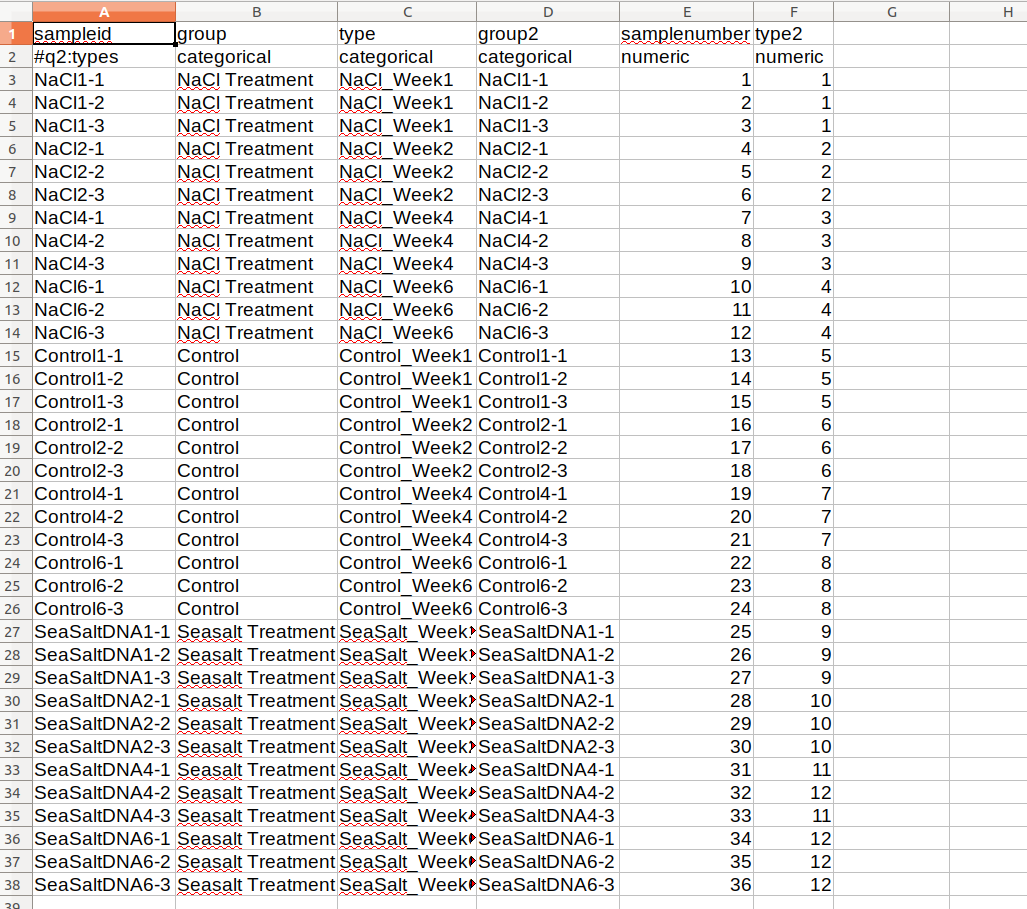Image resolution: width=1027 pixels, height=909 pixels.
Task: Click "Control_Week4" cell in row 22
Action: [406, 517]
